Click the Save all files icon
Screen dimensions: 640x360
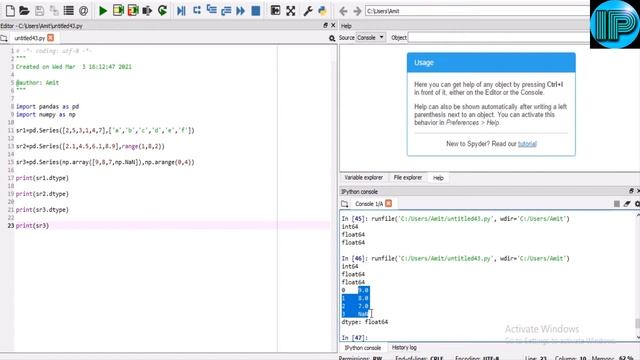[x=54, y=11]
